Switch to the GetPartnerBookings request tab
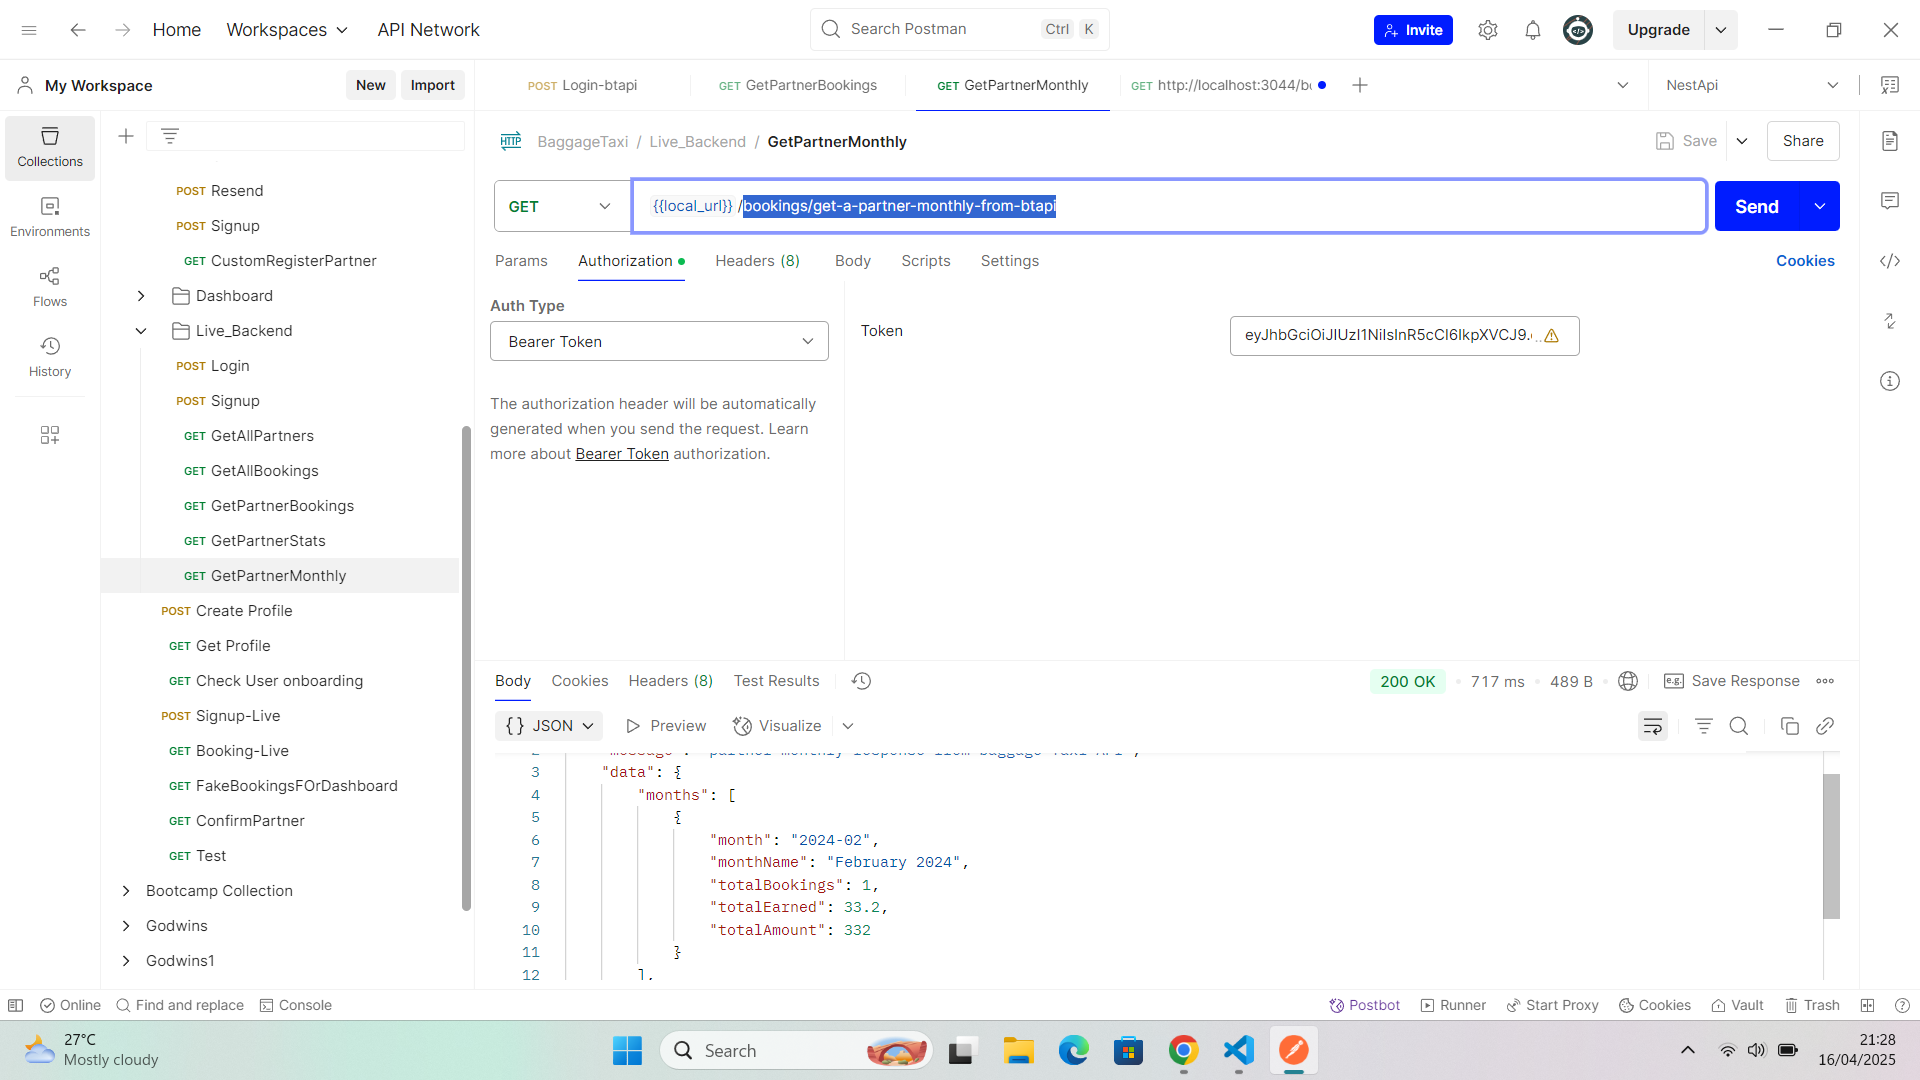Image resolution: width=1920 pixels, height=1080 pixels. tap(798, 85)
